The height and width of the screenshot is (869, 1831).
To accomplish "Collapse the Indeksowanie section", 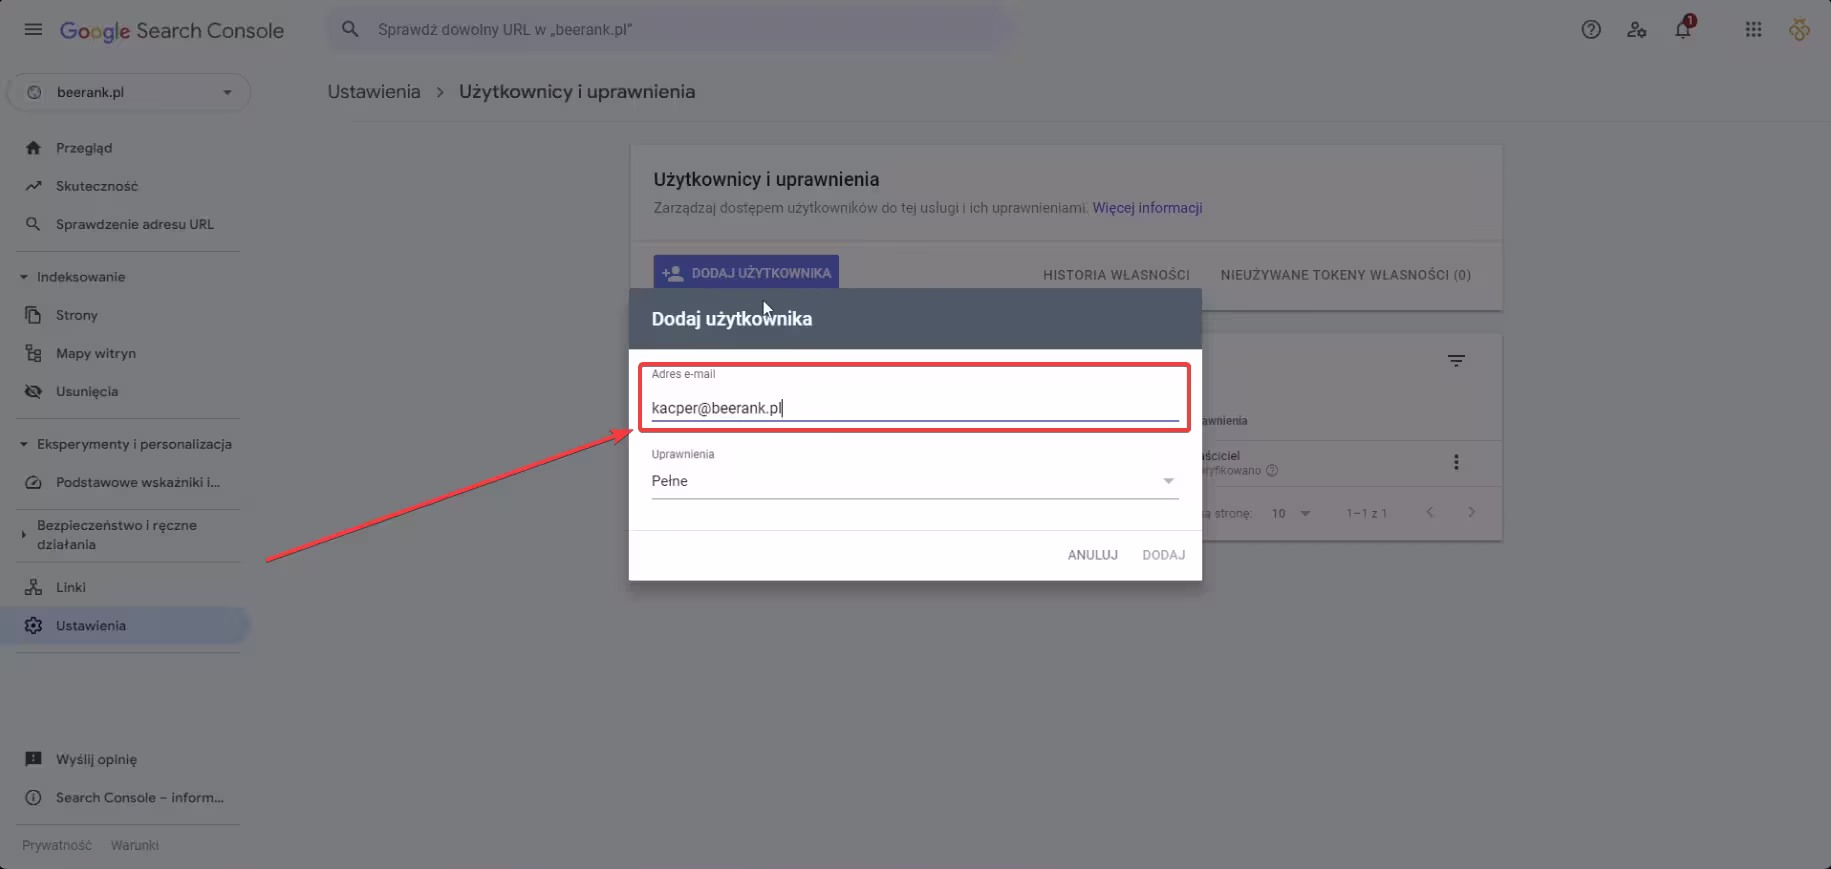I will pos(24,277).
